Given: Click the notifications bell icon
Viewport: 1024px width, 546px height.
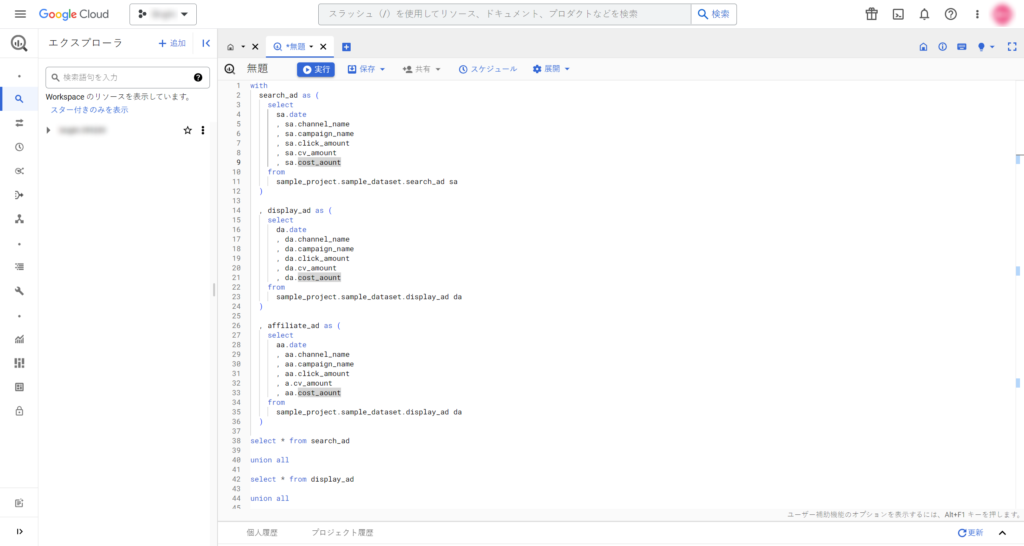Looking at the screenshot, I should click(924, 14).
